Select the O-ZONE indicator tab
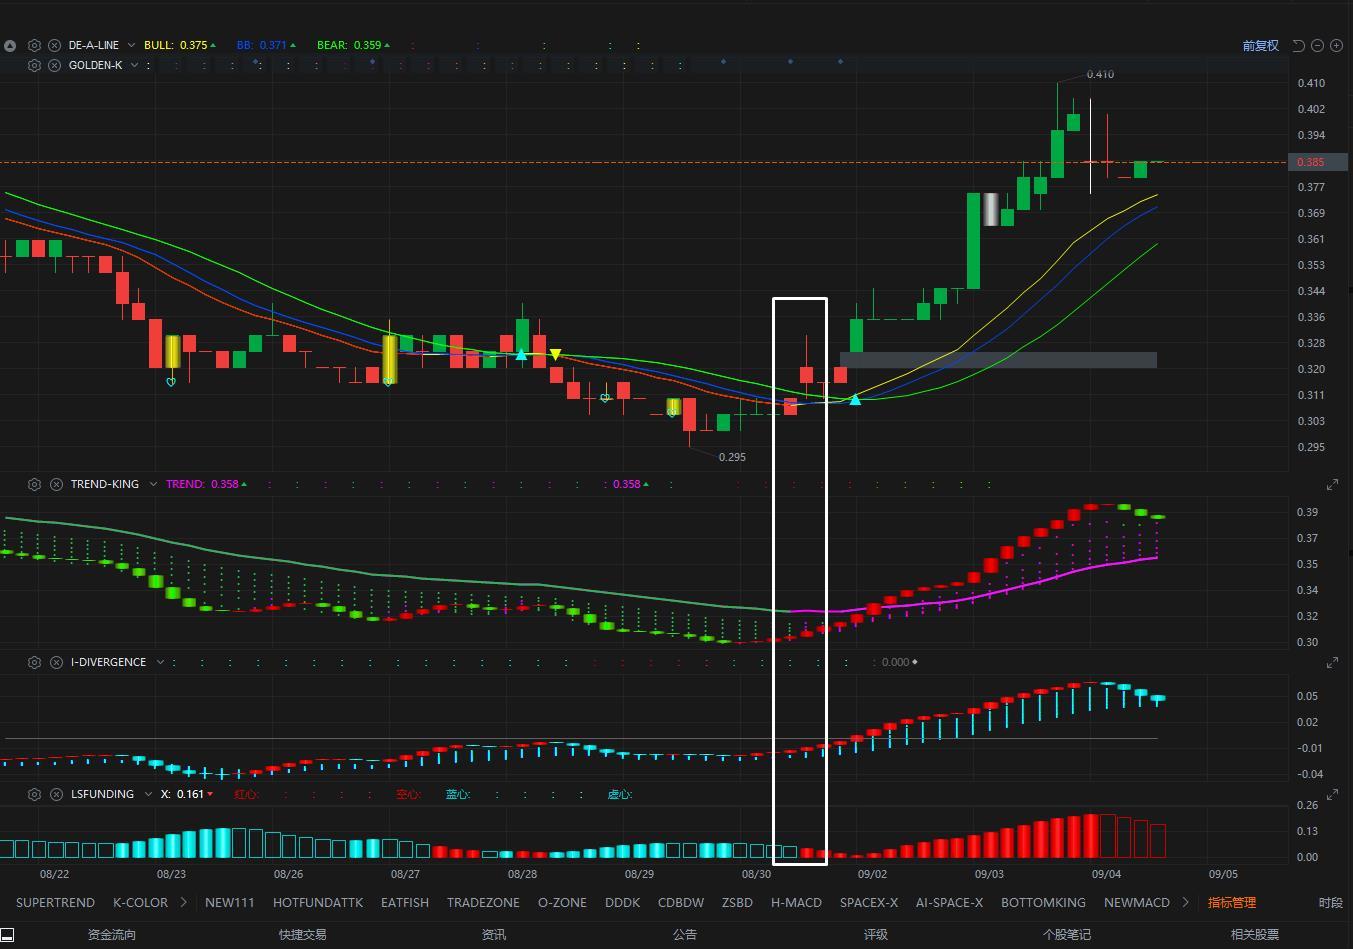 pos(562,902)
